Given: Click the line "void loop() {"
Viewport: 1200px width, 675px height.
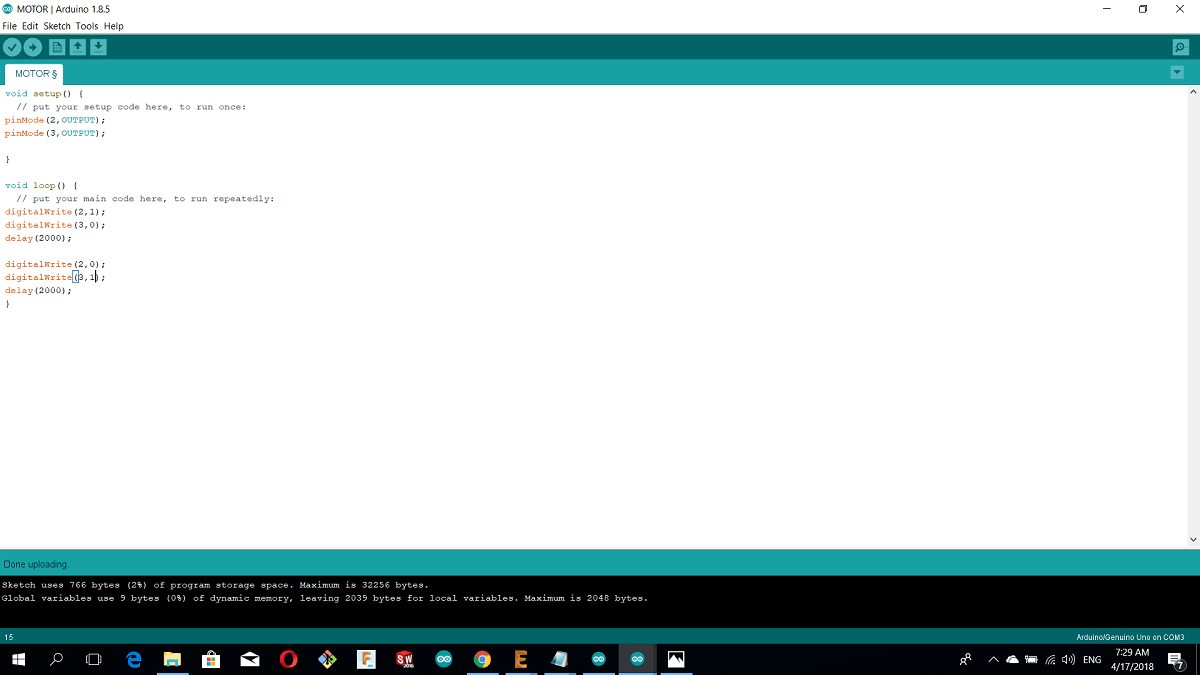Looking at the screenshot, I should 41,185.
